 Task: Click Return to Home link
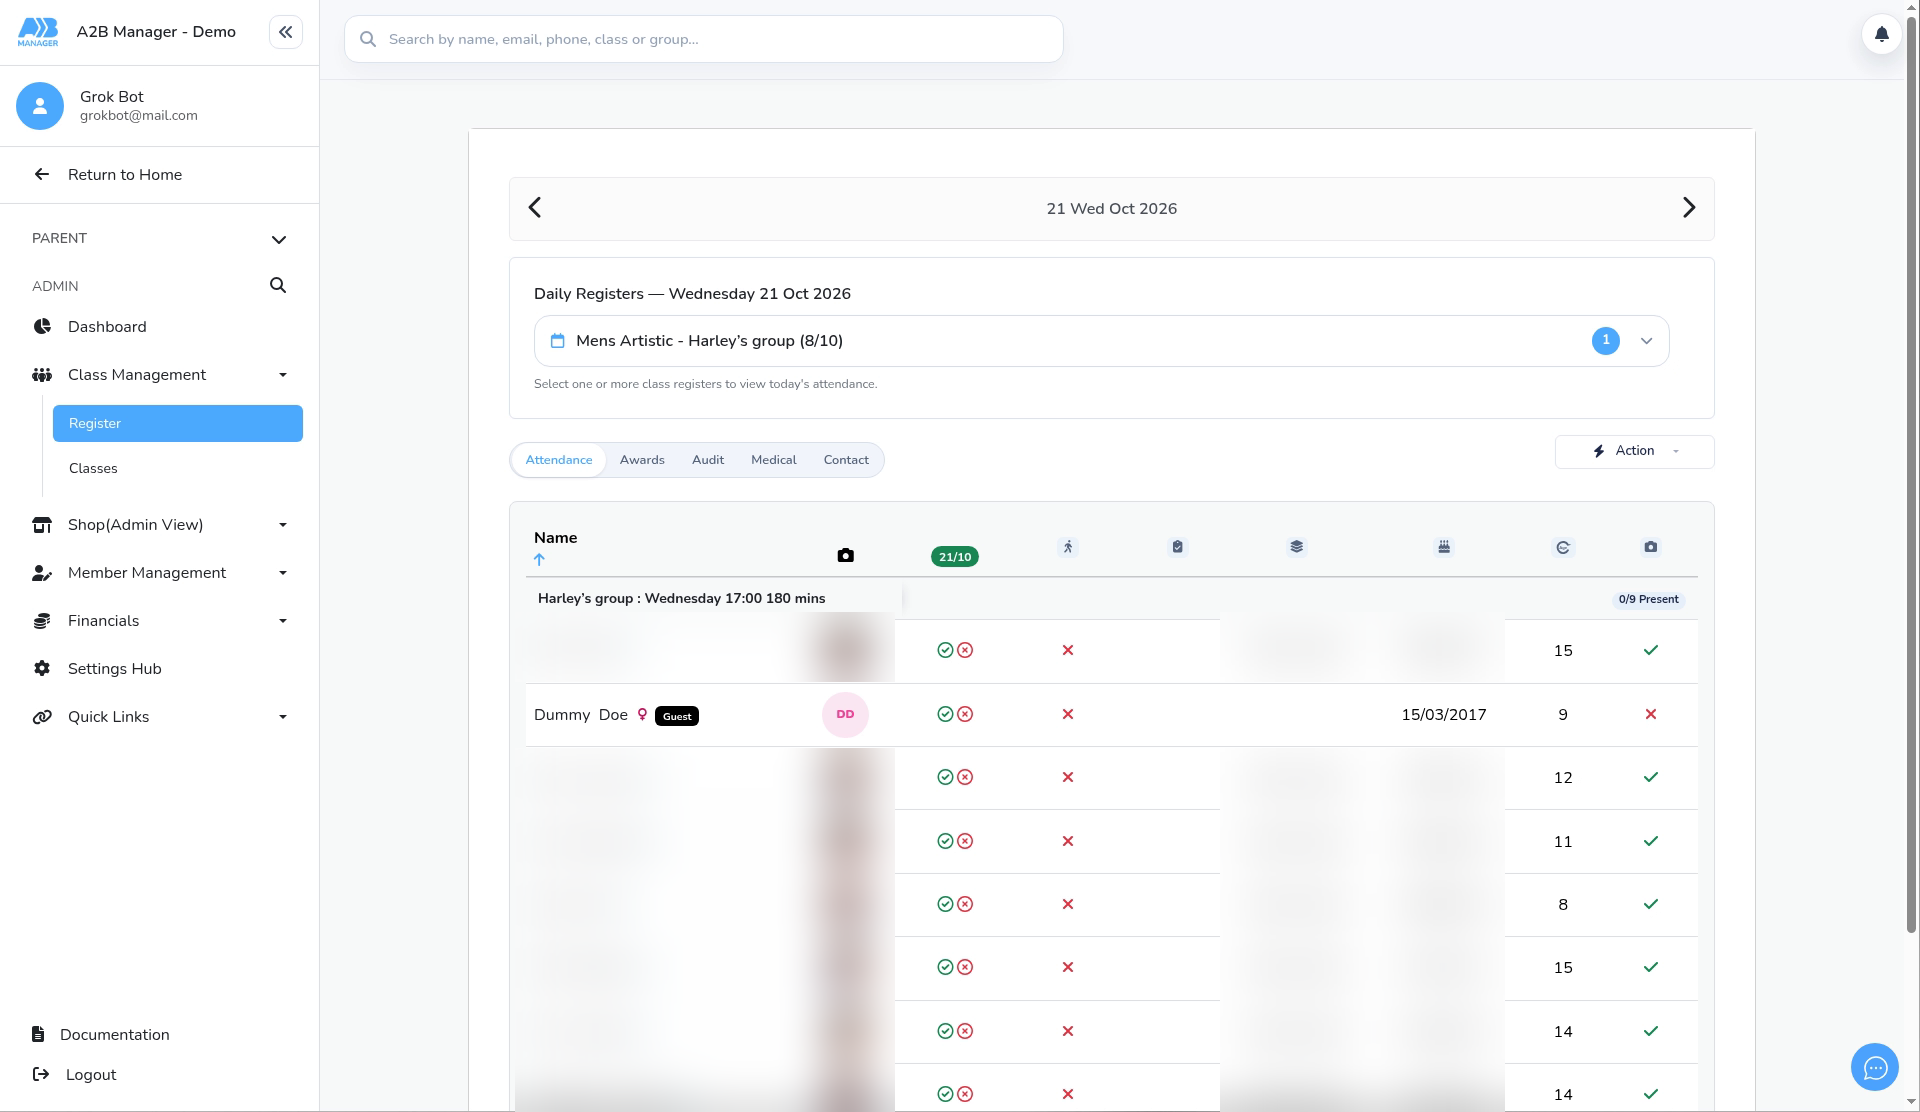pos(125,175)
